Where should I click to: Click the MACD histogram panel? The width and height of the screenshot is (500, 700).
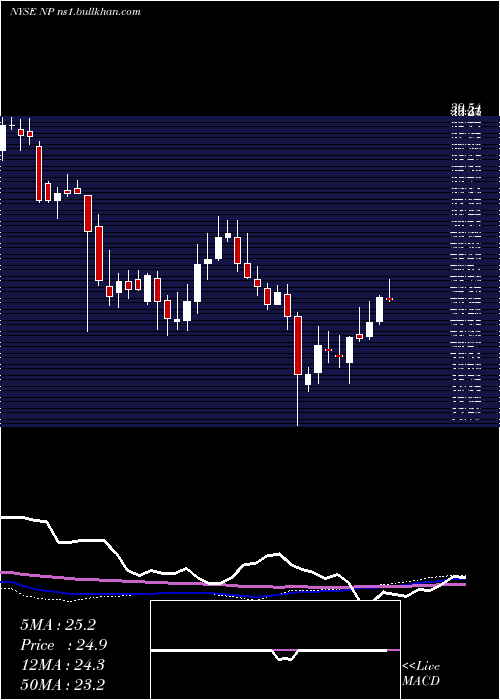click(x=275, y=650)
